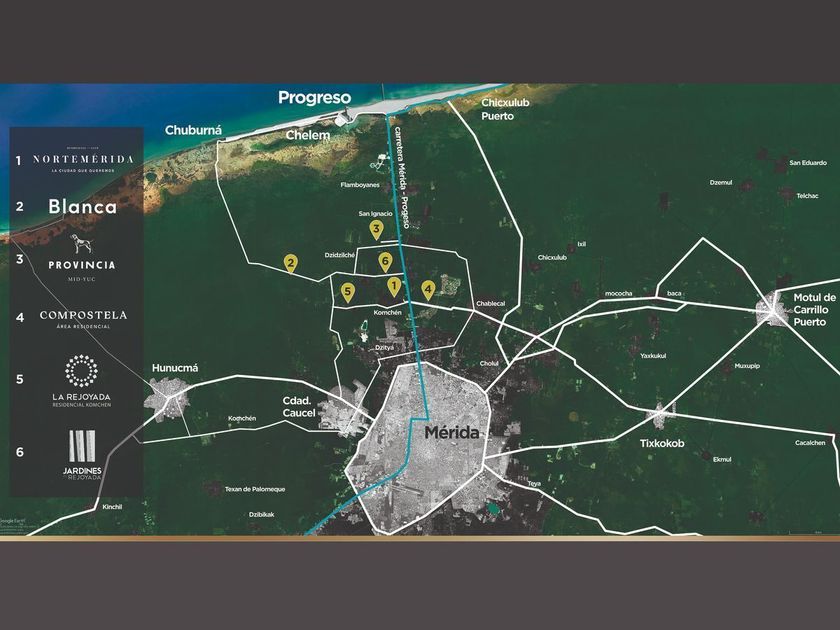Click the Compostela Área Residencial legend text
This screenshot has height=630, width=840.
click(83, 317)
